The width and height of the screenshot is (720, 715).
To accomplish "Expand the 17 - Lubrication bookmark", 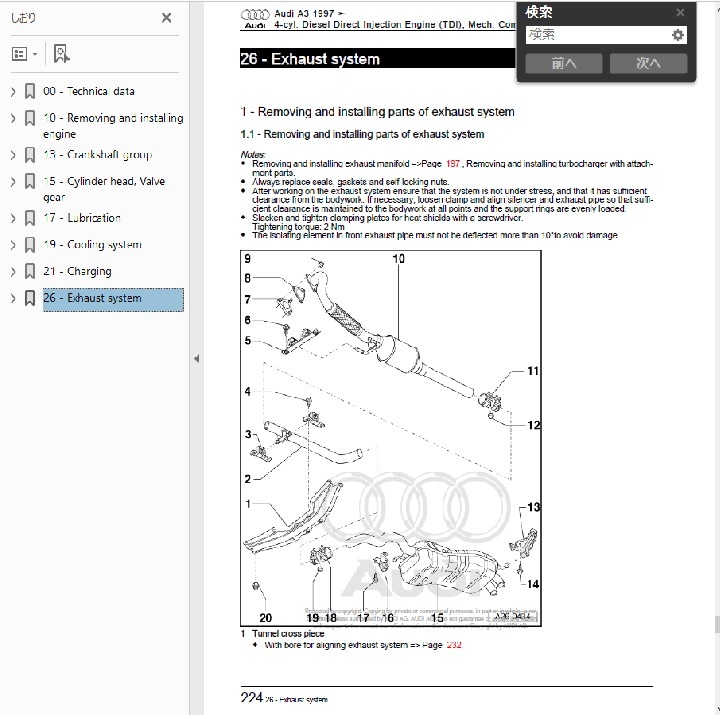I will tap(13, 218).
